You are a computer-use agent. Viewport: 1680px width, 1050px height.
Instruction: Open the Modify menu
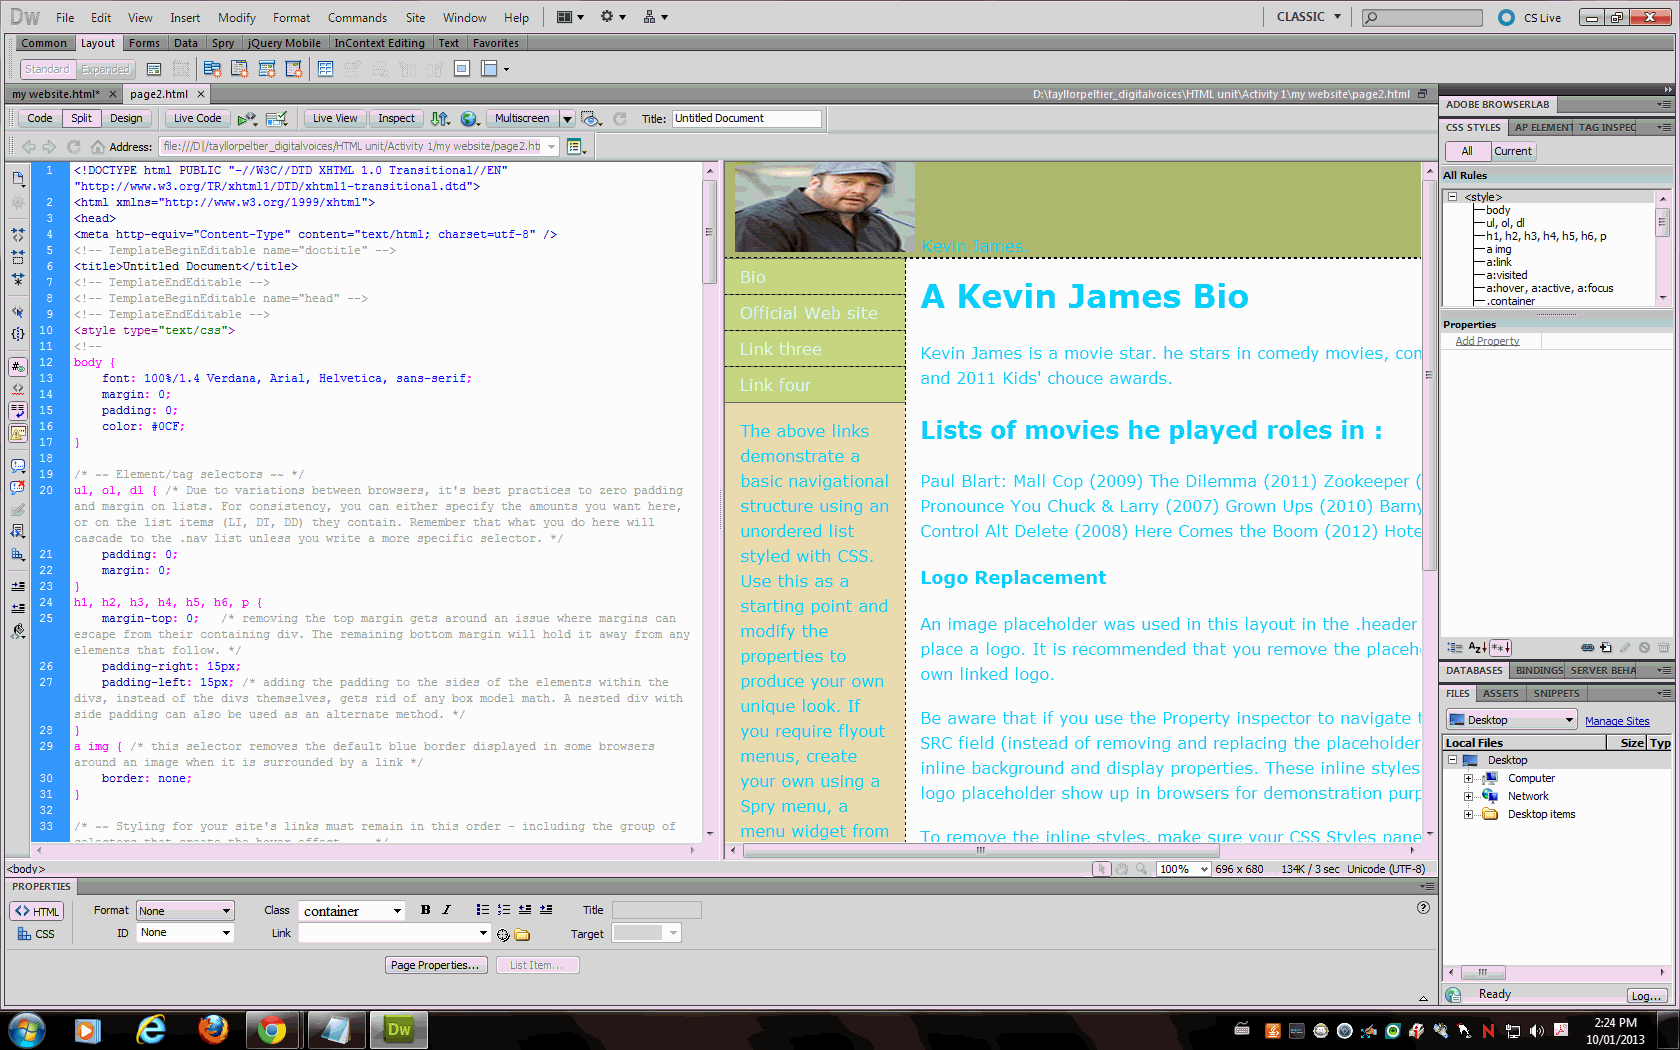pyautogui.click(x=236, y=17)
